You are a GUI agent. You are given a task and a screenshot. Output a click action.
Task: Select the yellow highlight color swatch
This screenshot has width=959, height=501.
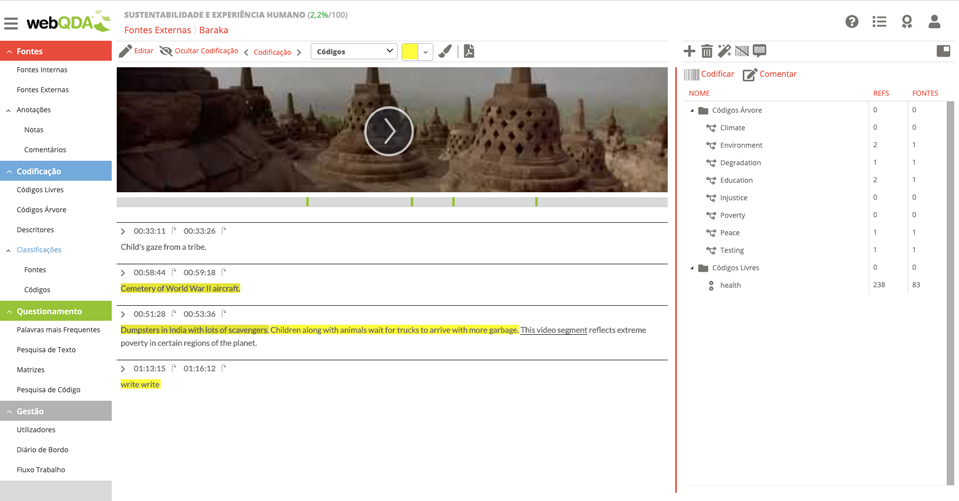click(x=410, y=52)
